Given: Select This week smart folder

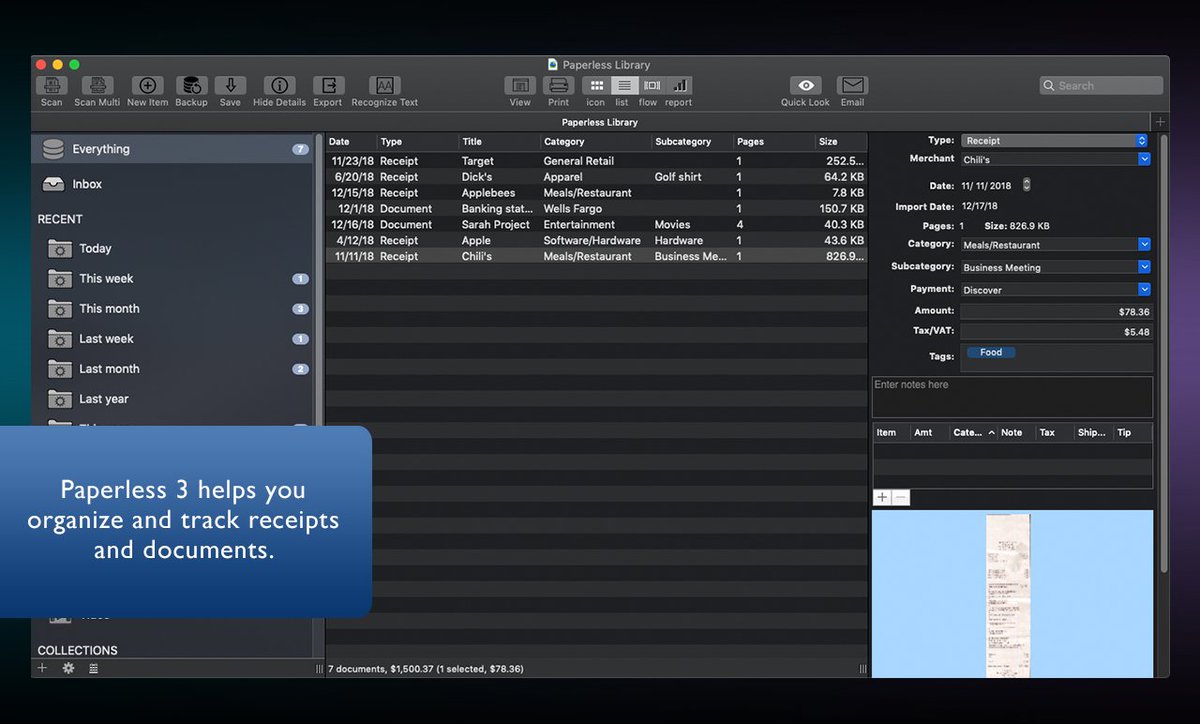Looking at the screenshot, I should pos(172,279).
